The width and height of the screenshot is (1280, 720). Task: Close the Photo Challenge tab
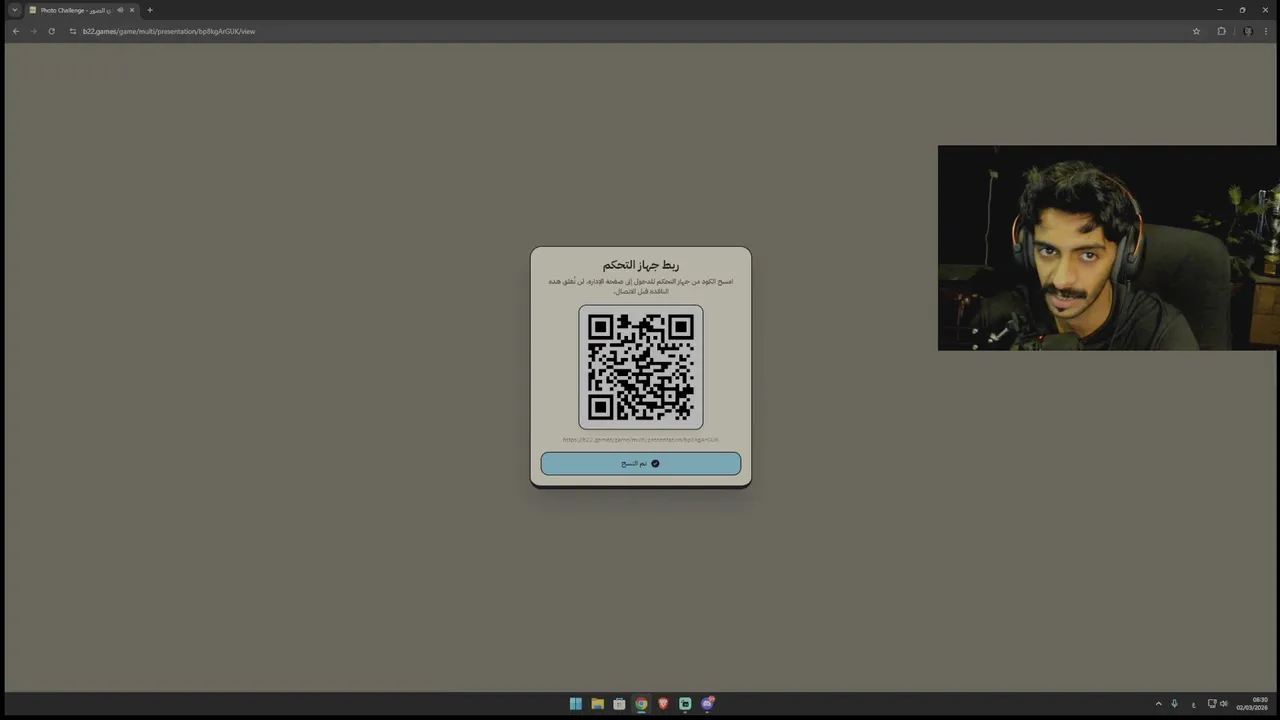(131, 10)
